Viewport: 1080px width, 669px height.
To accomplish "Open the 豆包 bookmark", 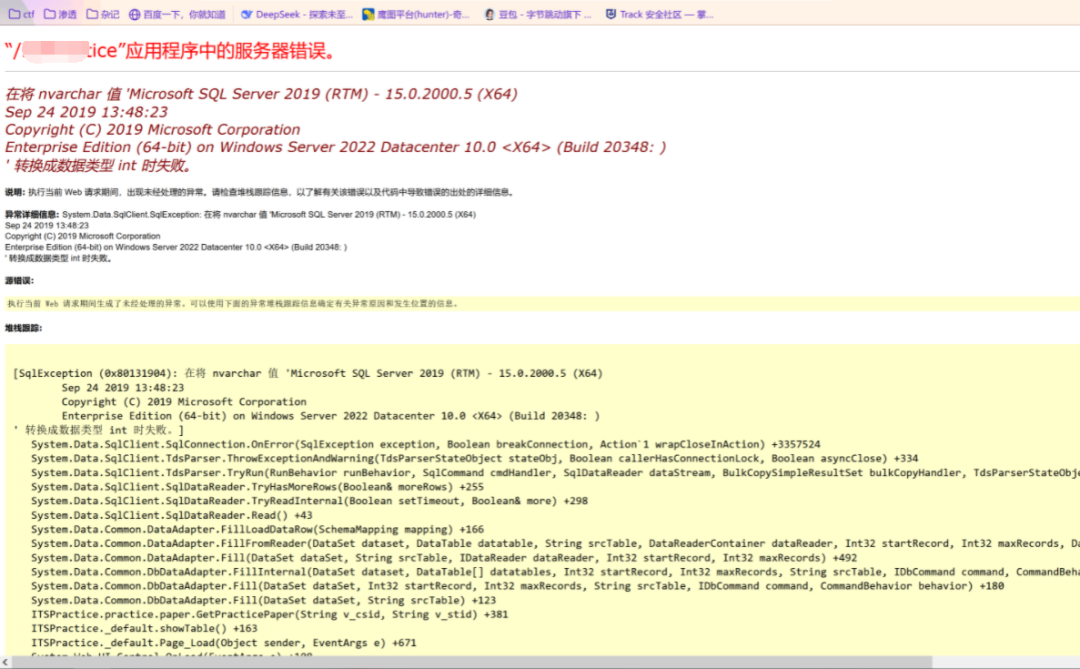I will pos(538,14).
